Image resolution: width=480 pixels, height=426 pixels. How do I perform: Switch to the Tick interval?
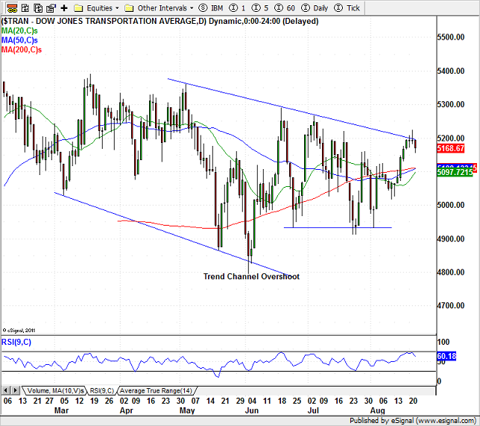pyautogui.click(x=347, y=8)
